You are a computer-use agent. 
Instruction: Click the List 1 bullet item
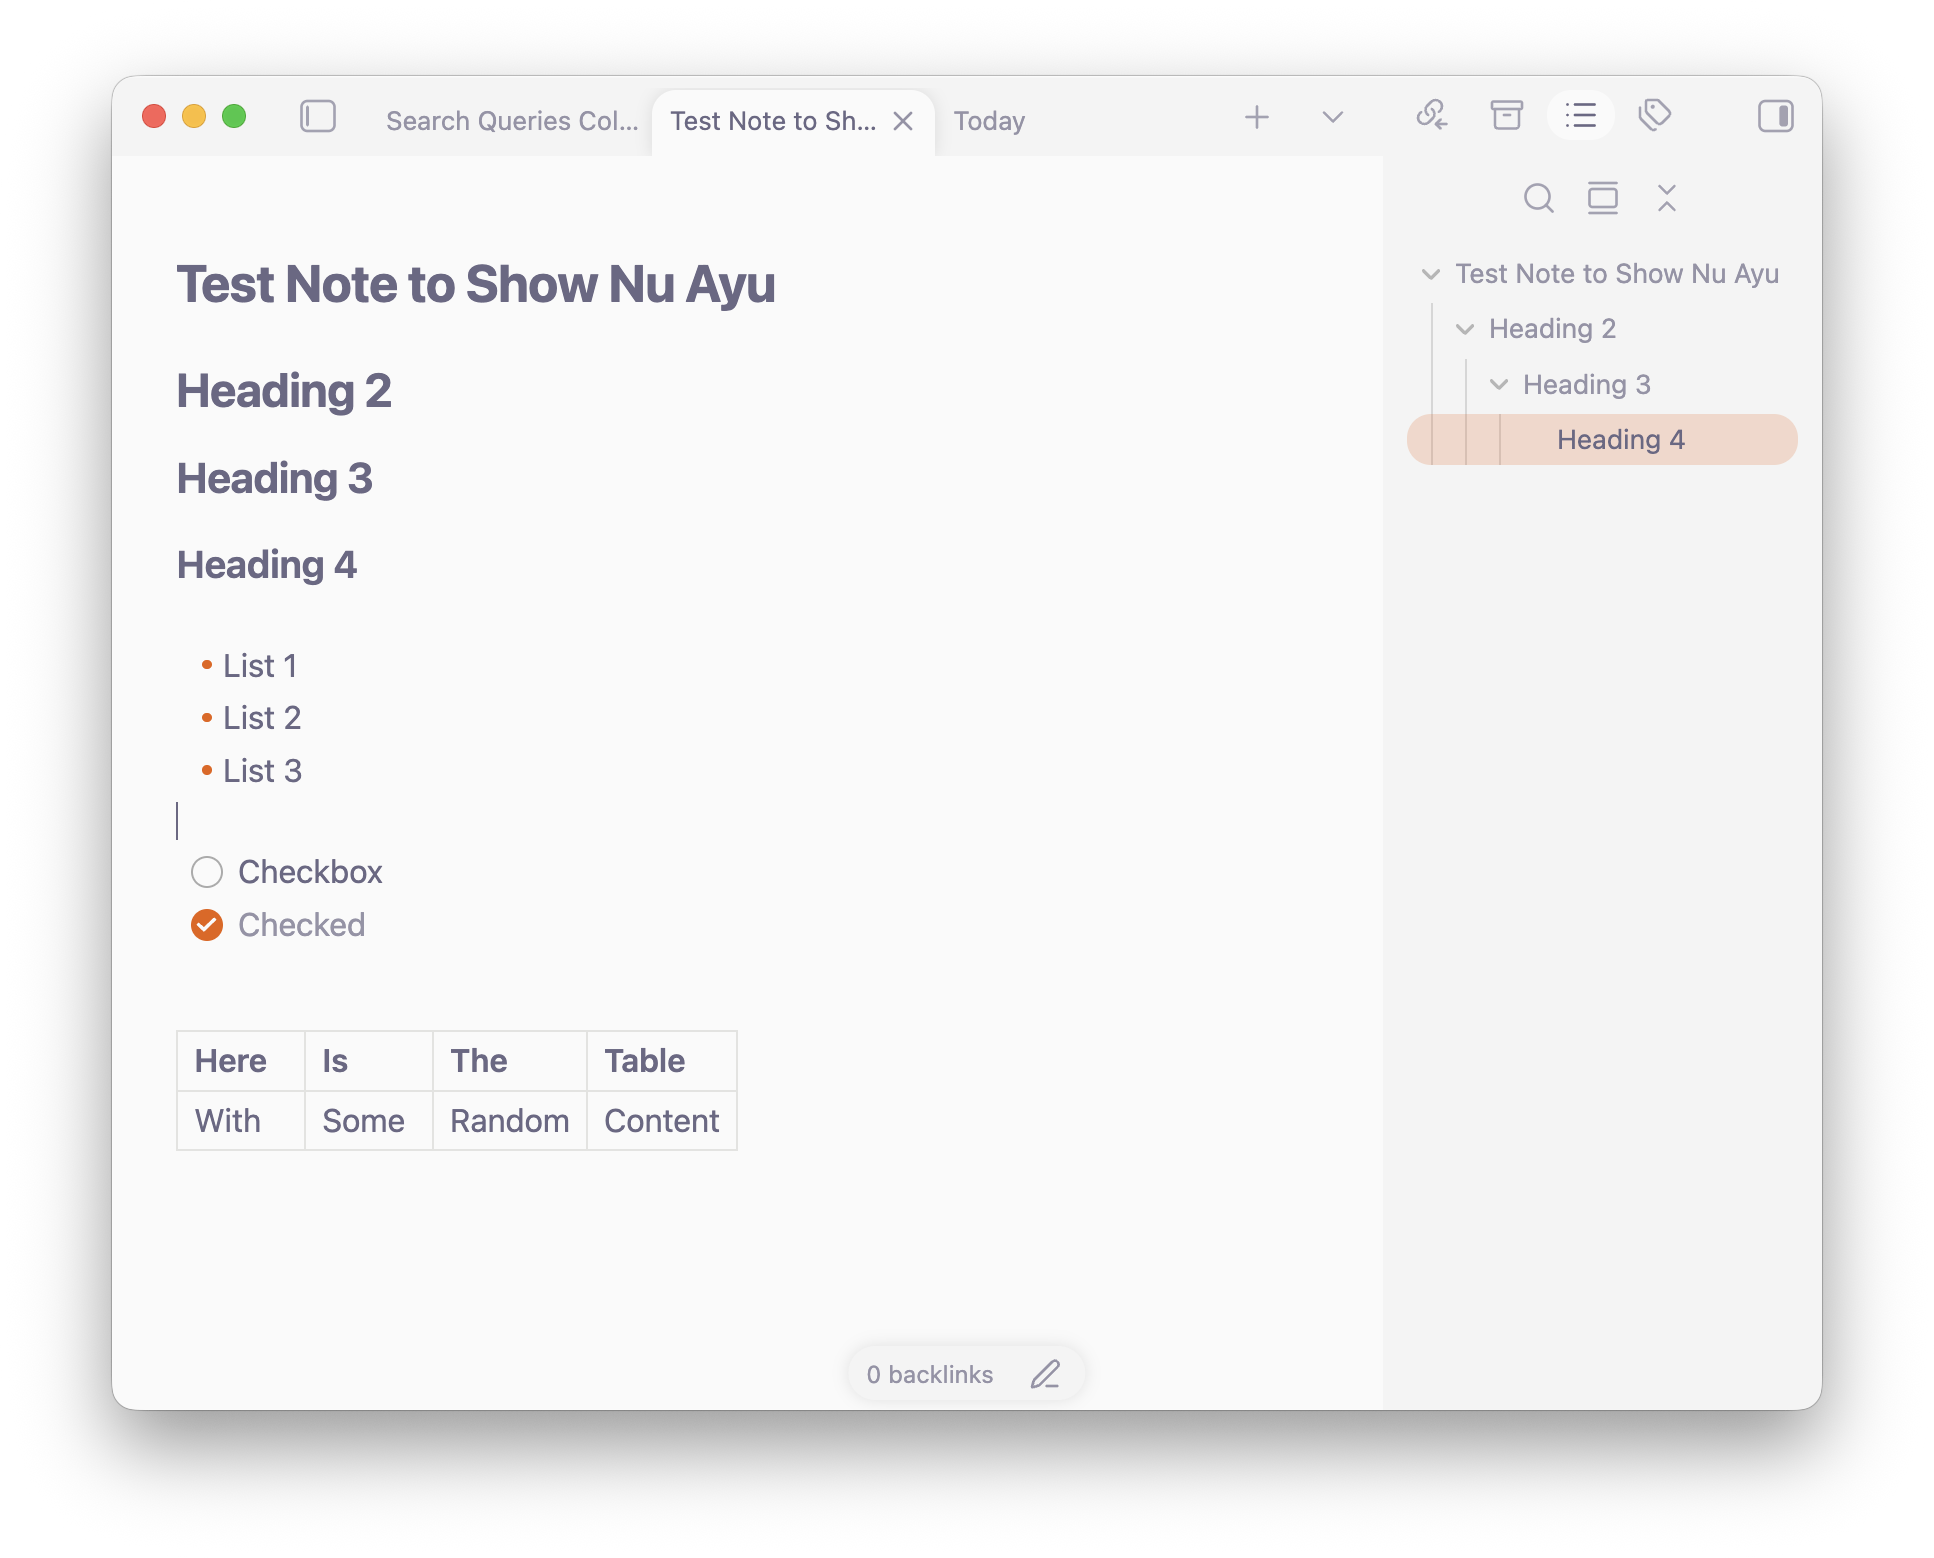point(260,666)
